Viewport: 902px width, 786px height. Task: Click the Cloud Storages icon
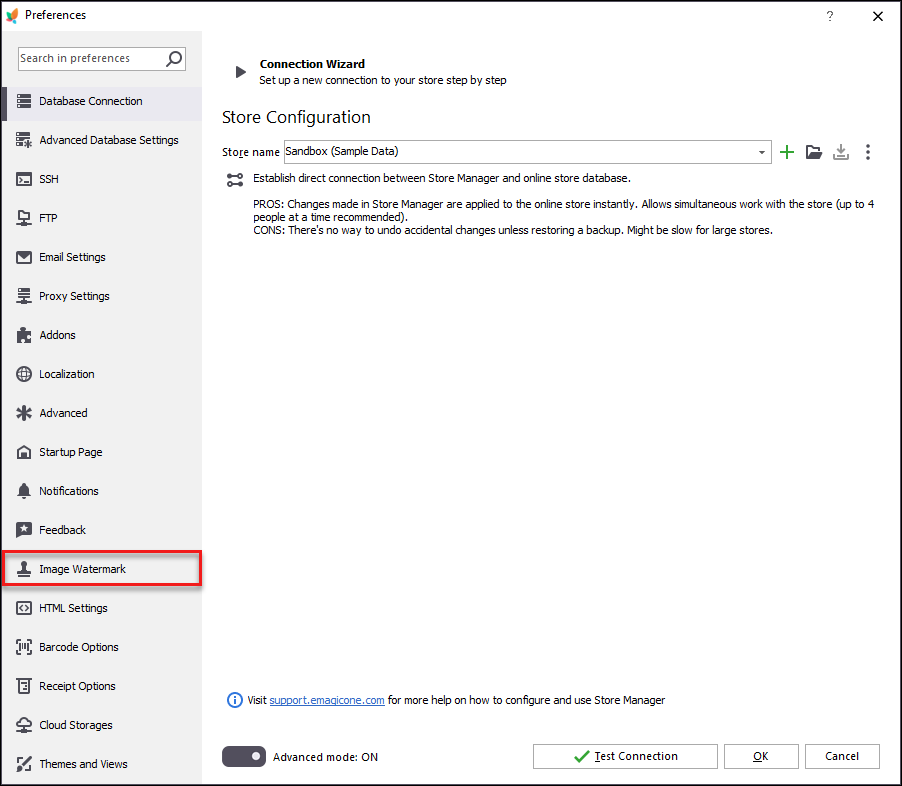24,725
